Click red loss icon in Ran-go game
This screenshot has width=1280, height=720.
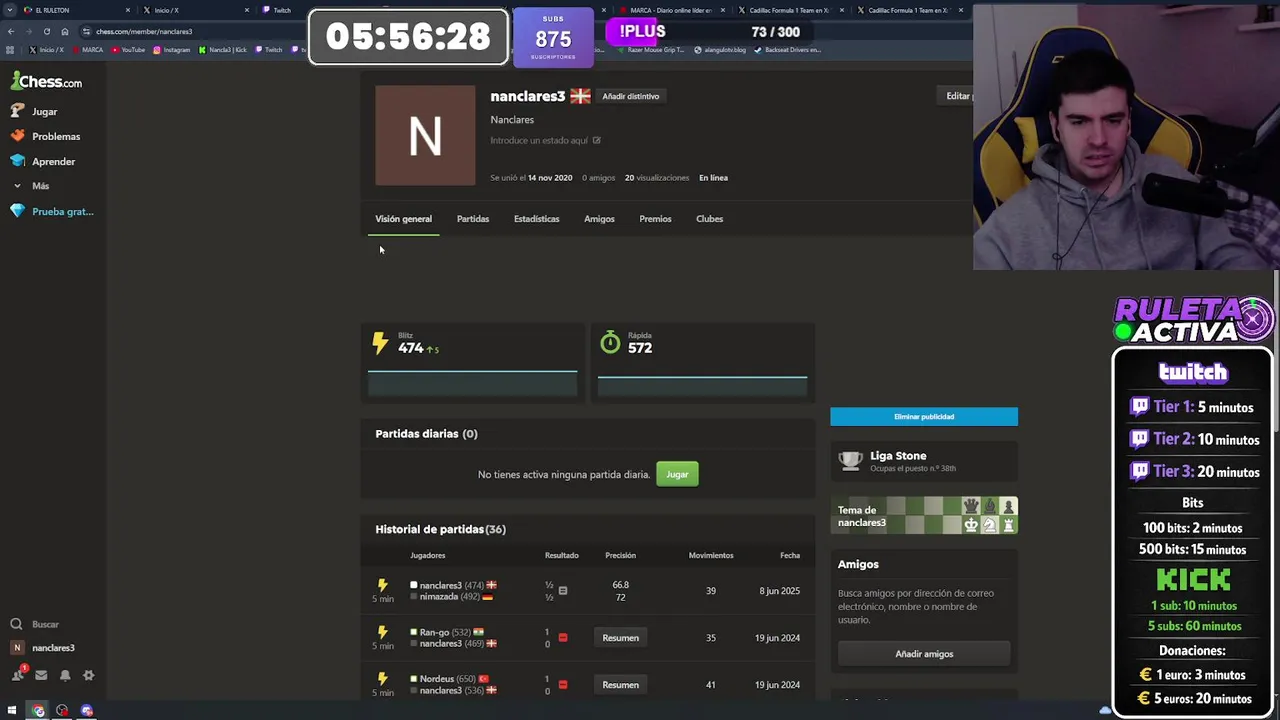[562, 638]
